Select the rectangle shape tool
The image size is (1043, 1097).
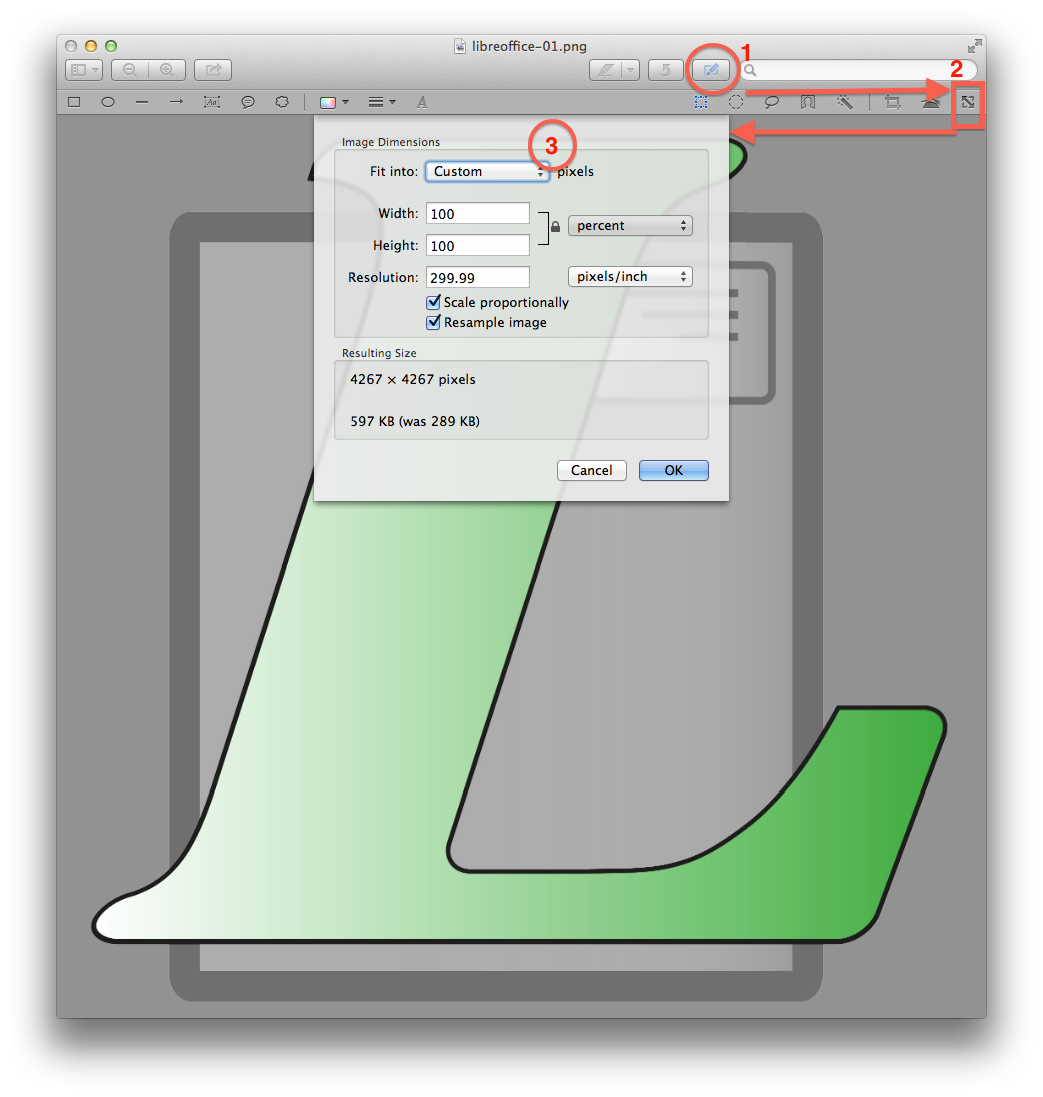[x=73, y=101]
